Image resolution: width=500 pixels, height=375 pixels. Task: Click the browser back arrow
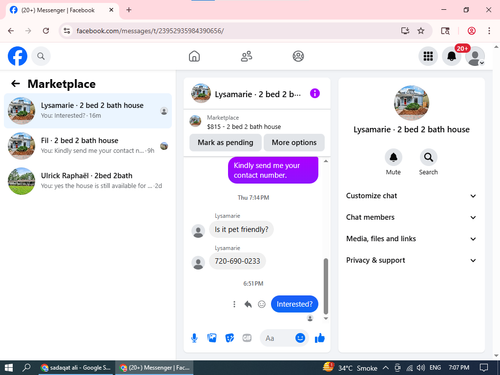pos(11,31)
